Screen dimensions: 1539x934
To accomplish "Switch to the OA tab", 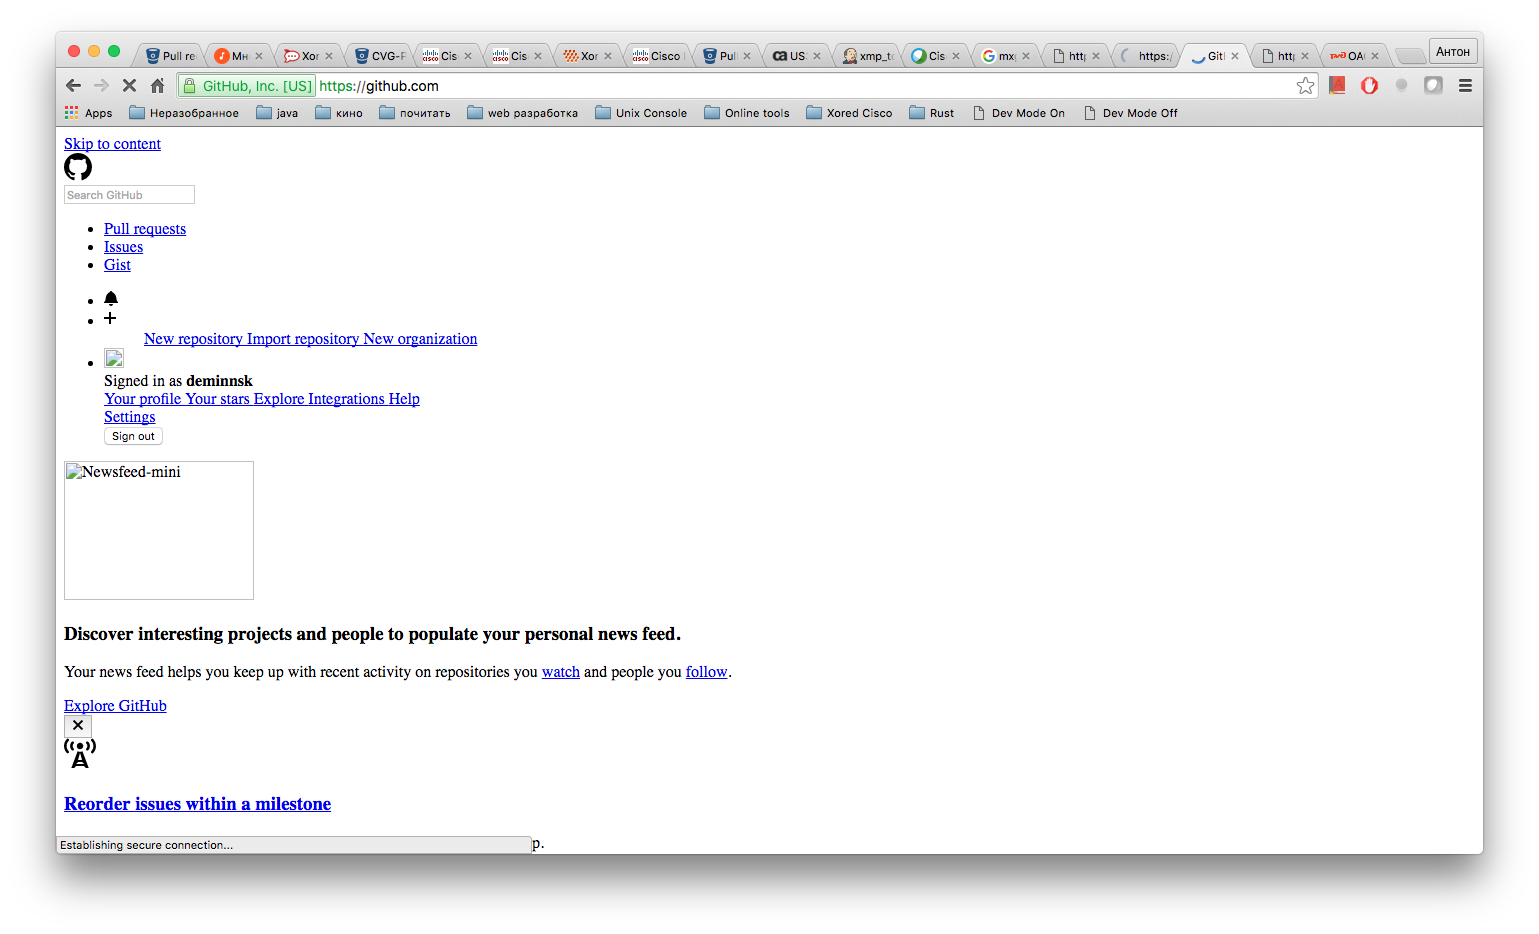I will tap(1355, 56).
